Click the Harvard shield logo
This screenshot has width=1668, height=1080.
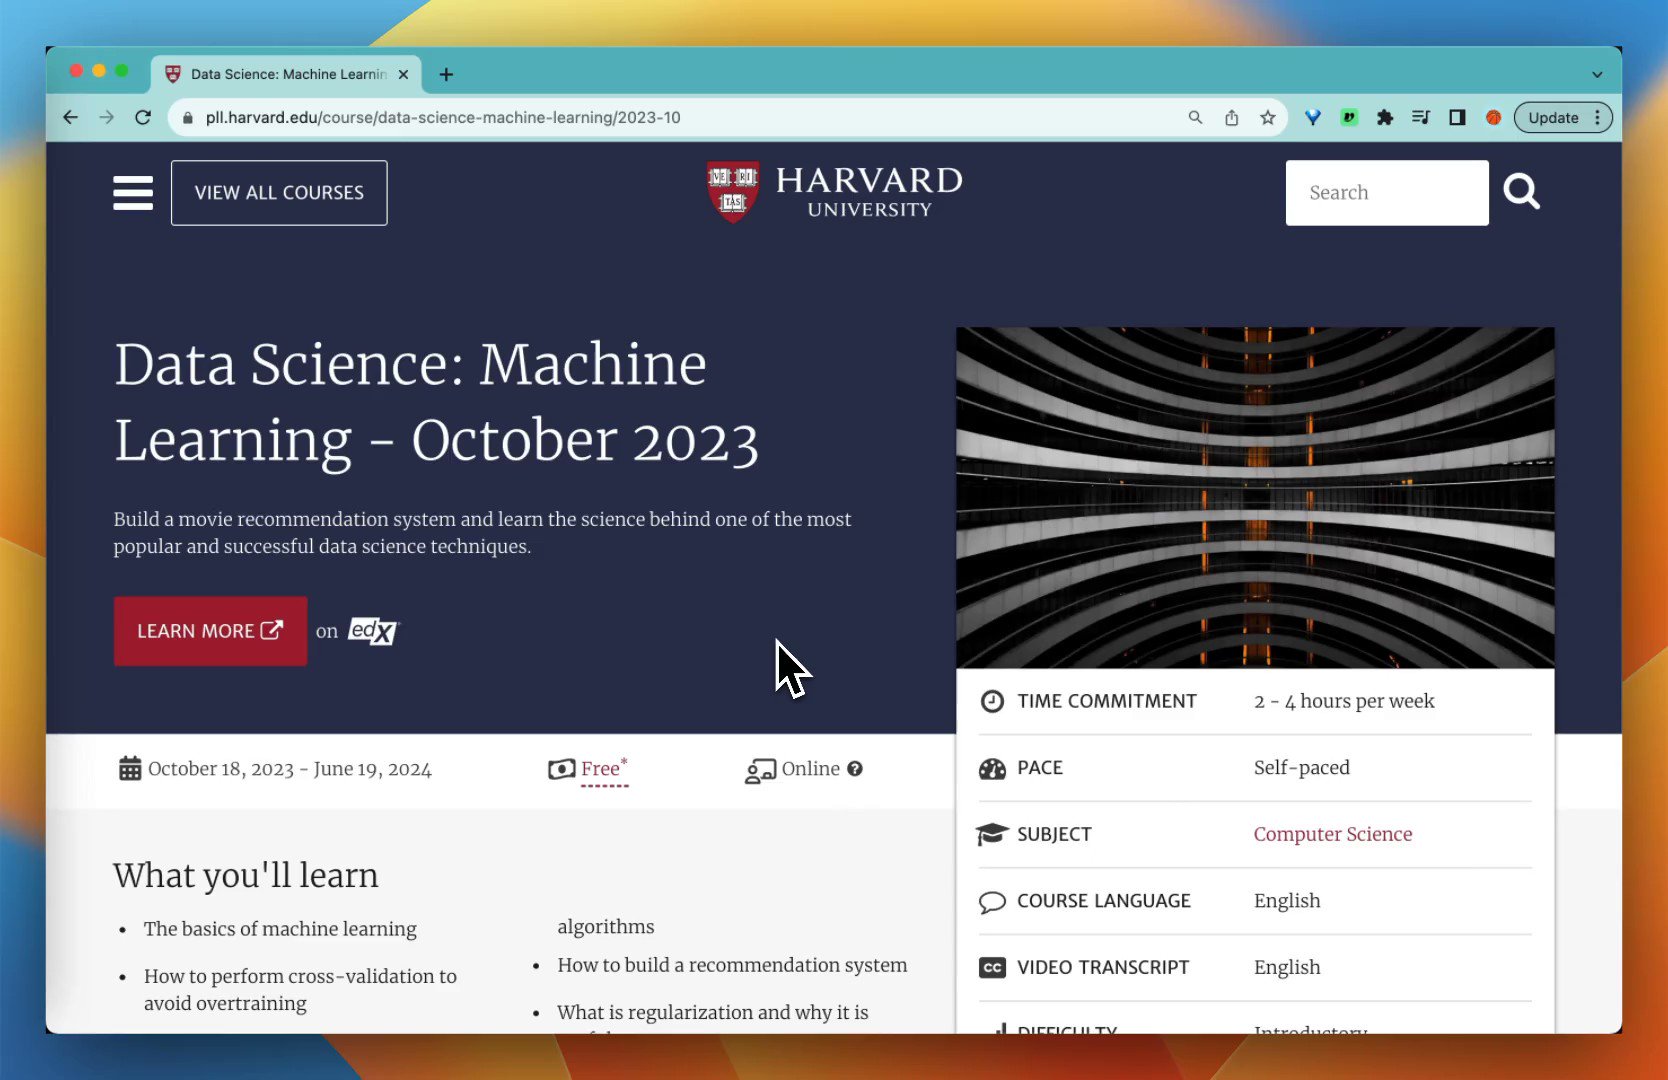pos(733,192)
